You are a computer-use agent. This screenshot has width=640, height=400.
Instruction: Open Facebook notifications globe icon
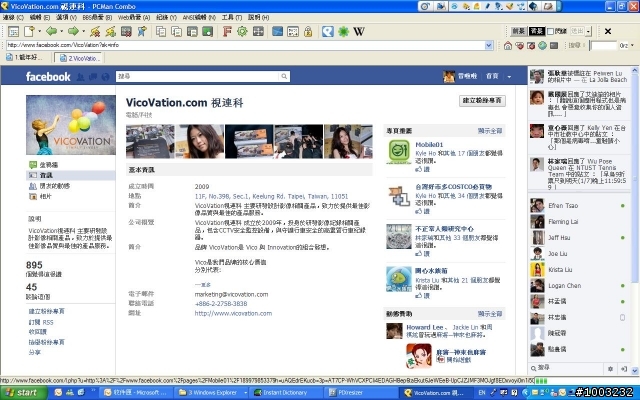tap(106, 76)
